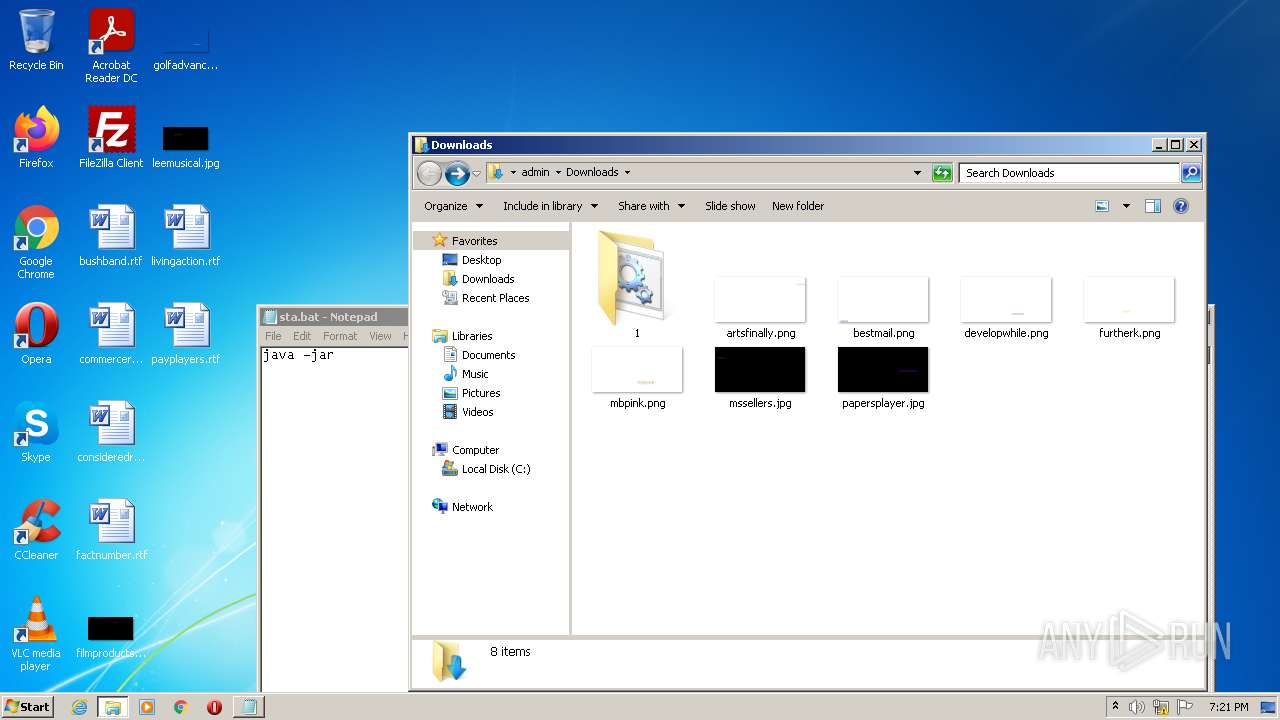Select payplayers.rtf on the desktop
This screenshot has width=1280, height=720.
click(x=186, y=334)
